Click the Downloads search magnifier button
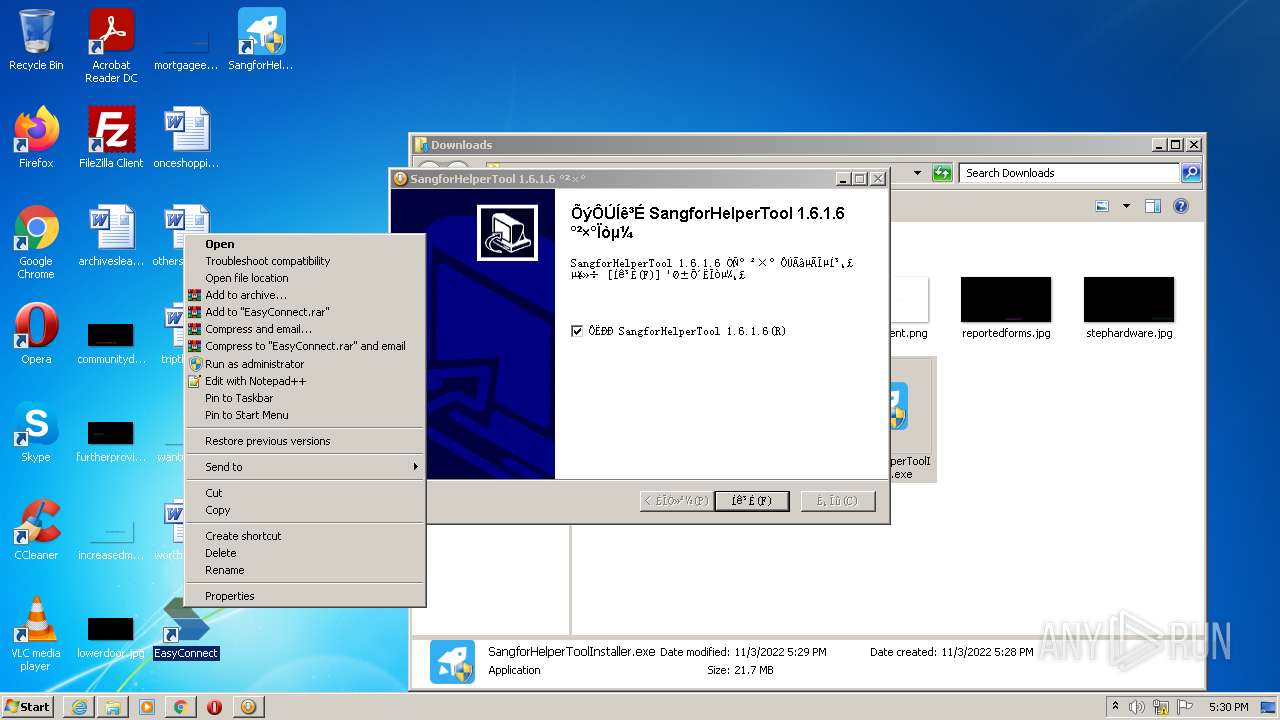The image size is (1280, 720). click(1190, 173)
